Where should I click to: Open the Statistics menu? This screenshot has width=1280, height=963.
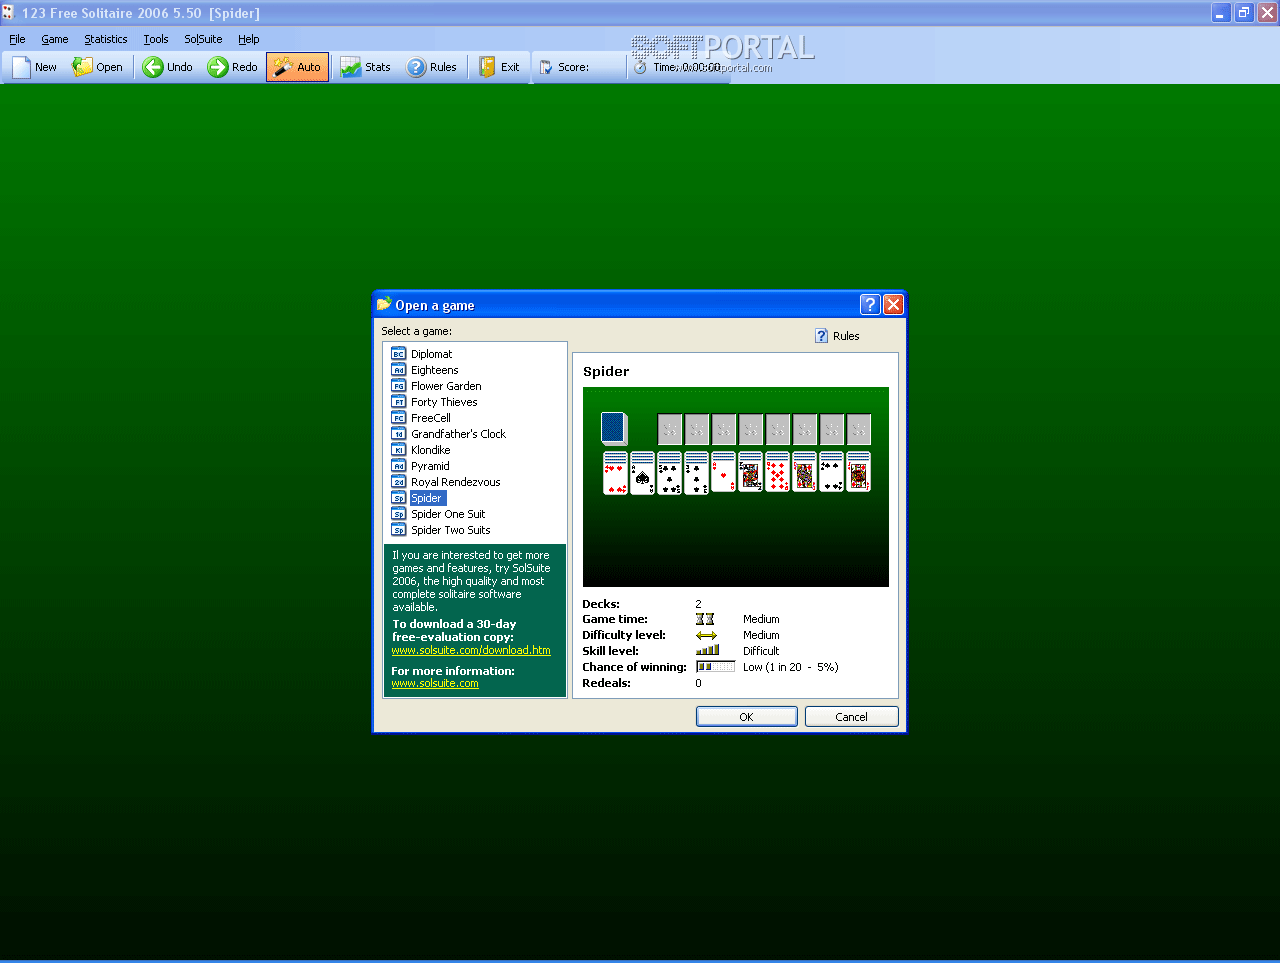106,39
